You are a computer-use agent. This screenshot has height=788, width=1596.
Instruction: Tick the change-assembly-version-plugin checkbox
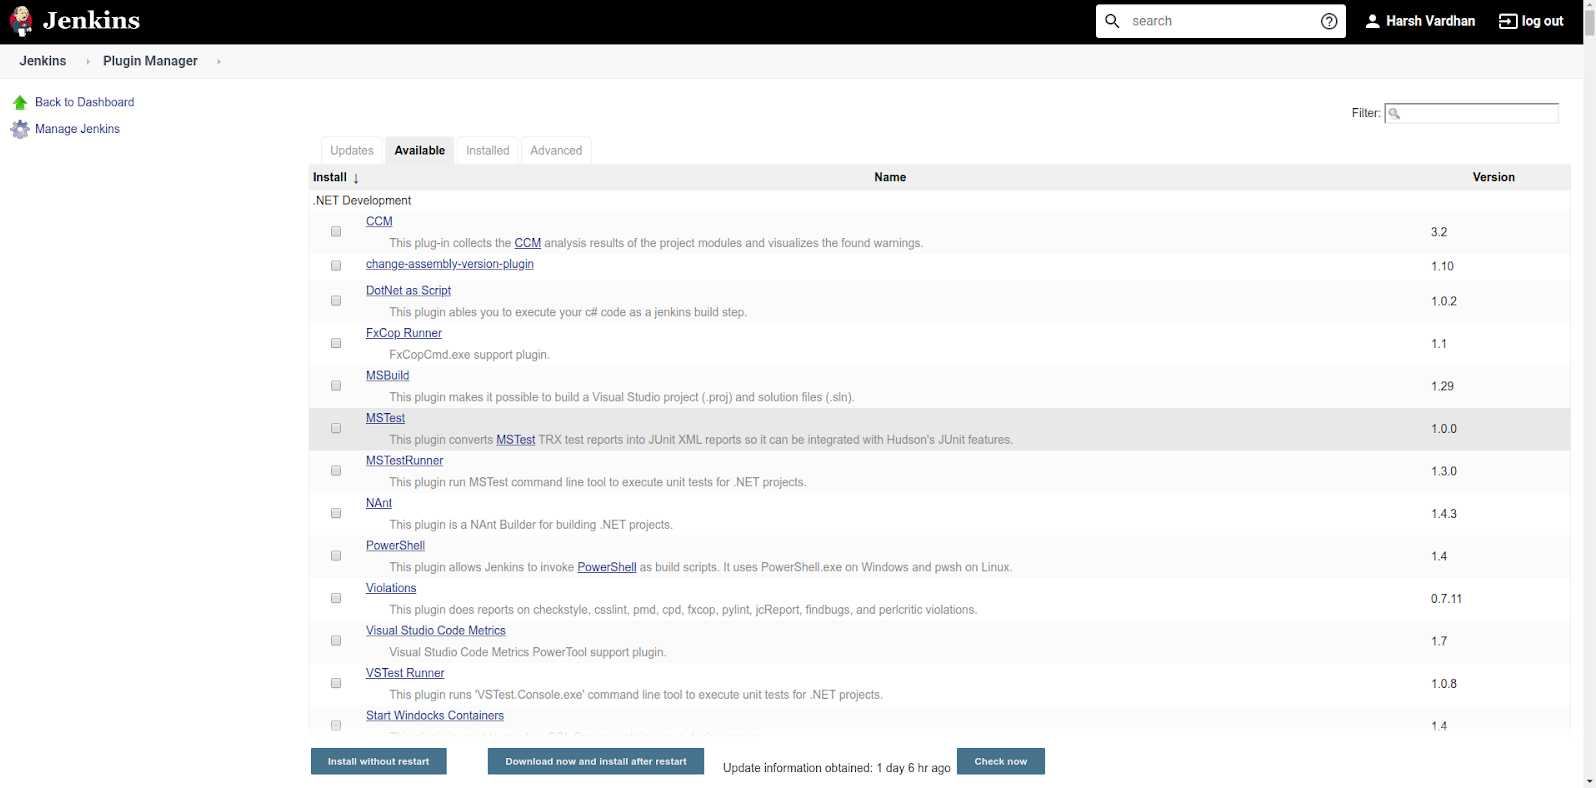click(336, 266)
